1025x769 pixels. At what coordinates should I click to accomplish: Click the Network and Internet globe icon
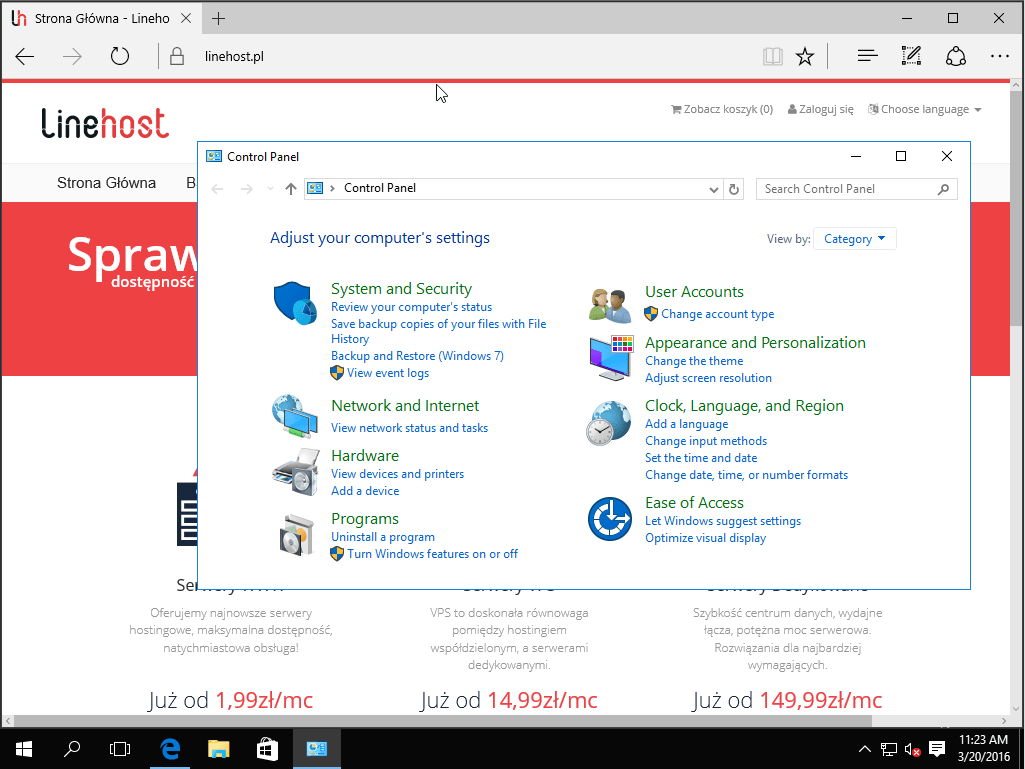295,416
